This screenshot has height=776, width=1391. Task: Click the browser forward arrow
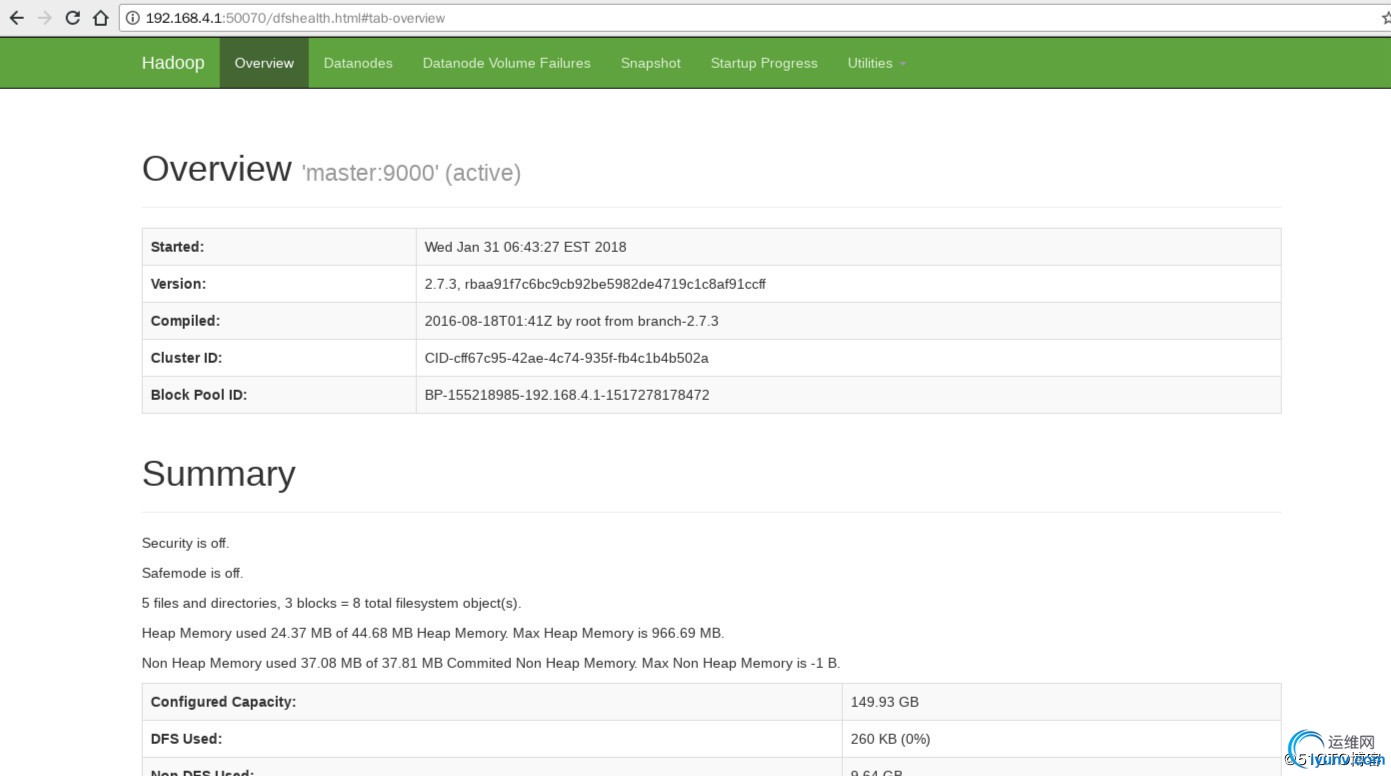pos(44,18)
